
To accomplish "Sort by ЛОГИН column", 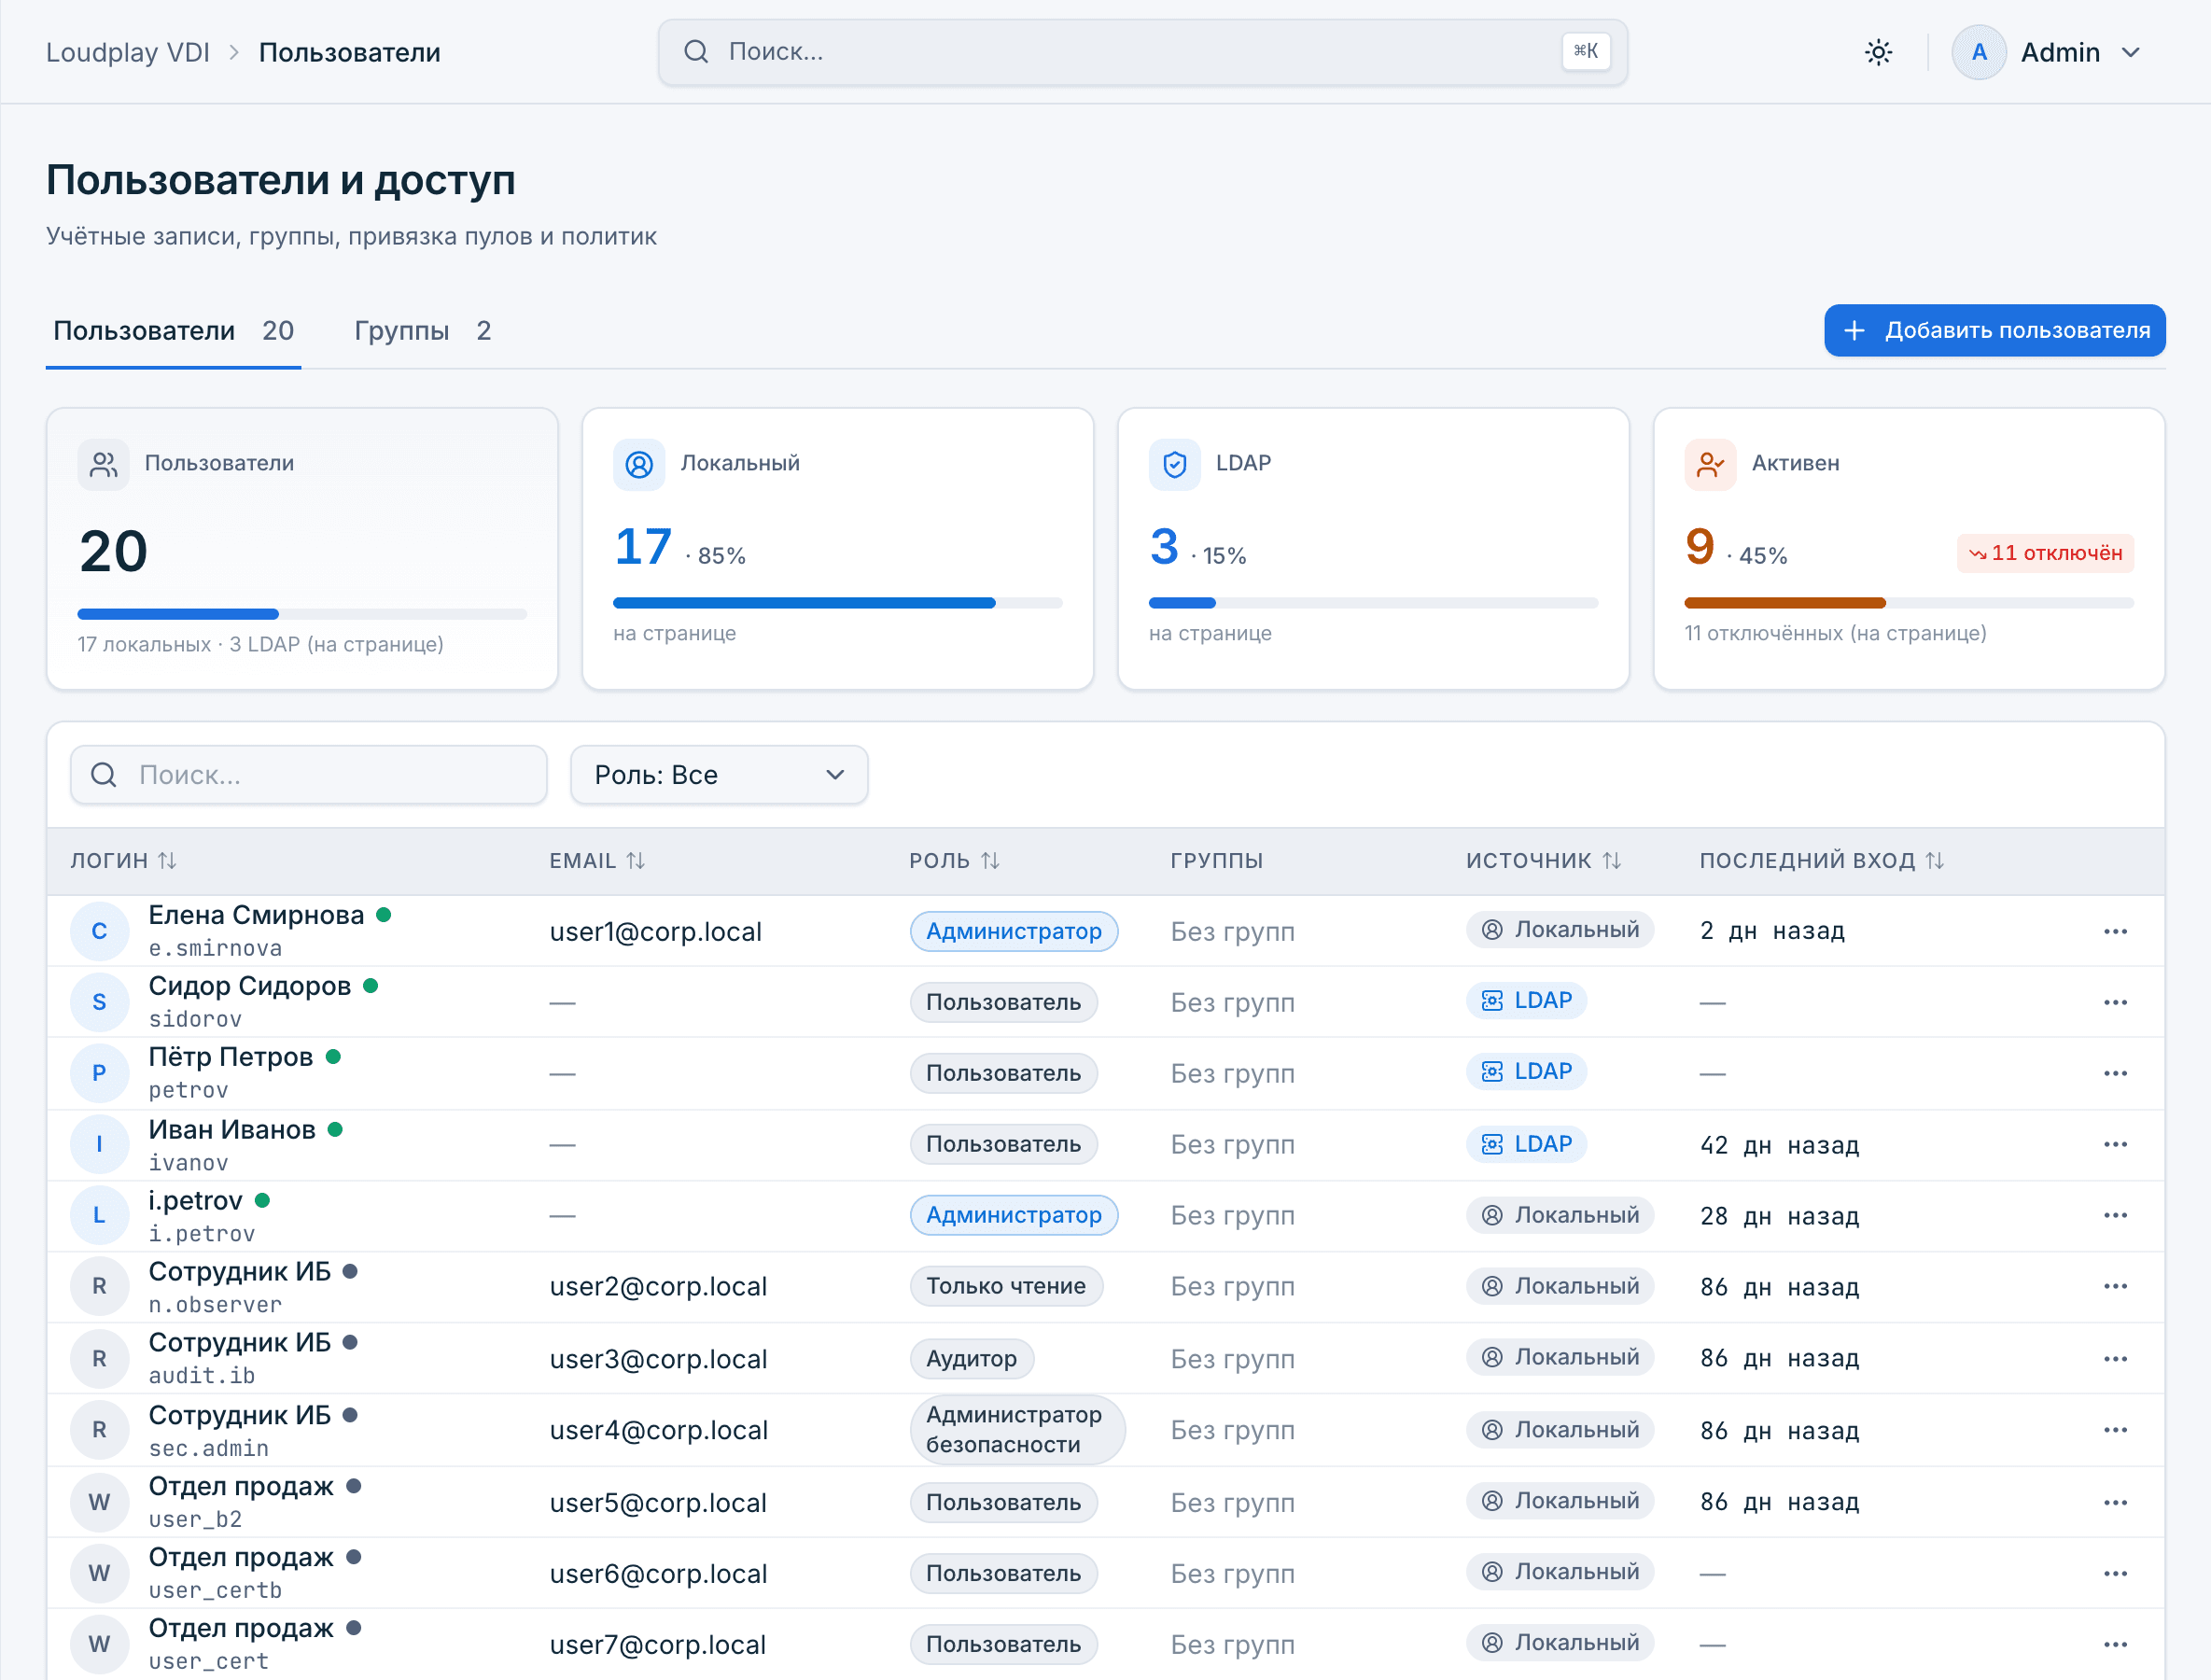I will coord(123,861).
